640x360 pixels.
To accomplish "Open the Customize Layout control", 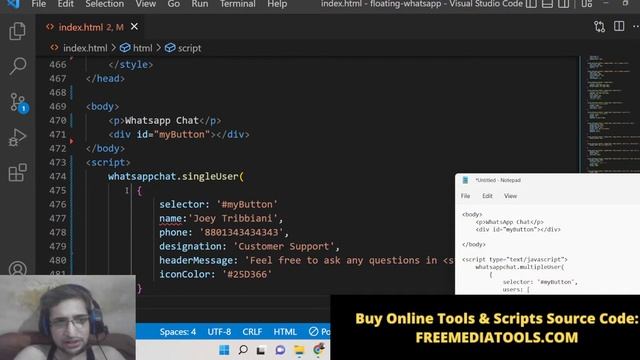I will [587, 4].
